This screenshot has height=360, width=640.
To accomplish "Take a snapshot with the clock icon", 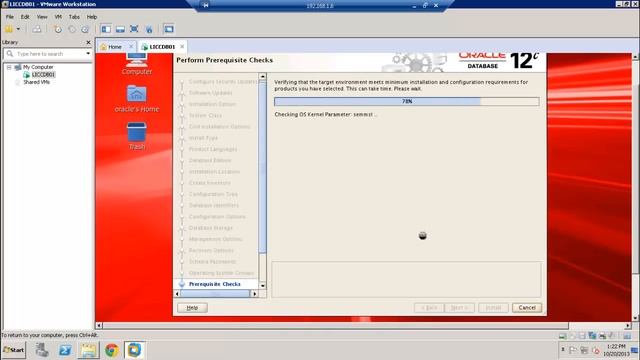I will click(x=58, y=29).
